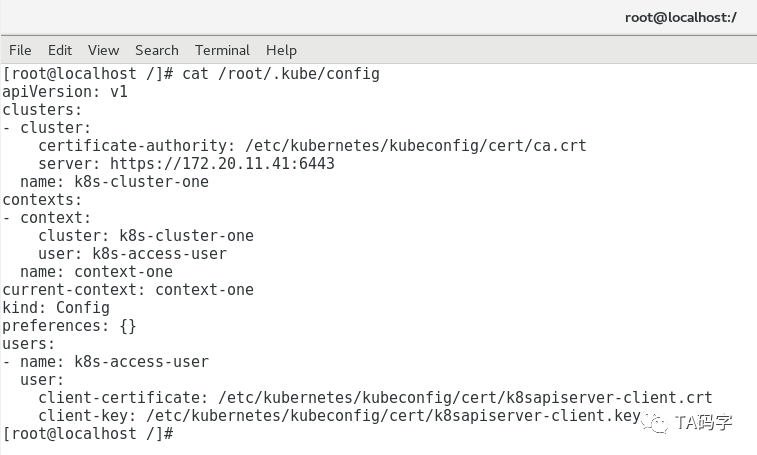The image size is (757, 455).
Task: Open the File menu
Action: click(20, 50)
